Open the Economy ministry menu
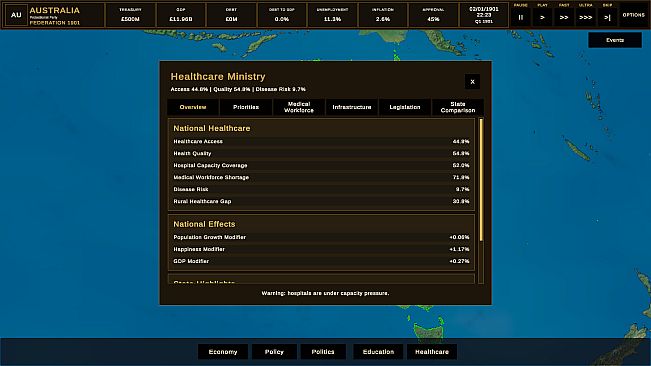 tap(223, 352)
